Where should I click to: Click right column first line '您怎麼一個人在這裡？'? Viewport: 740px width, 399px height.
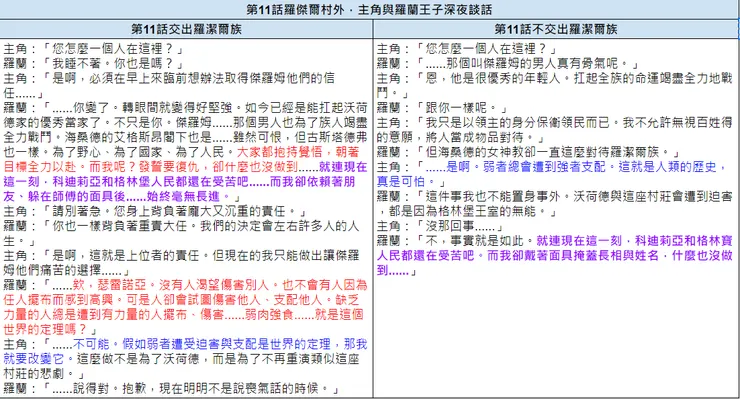click(486, 49)
